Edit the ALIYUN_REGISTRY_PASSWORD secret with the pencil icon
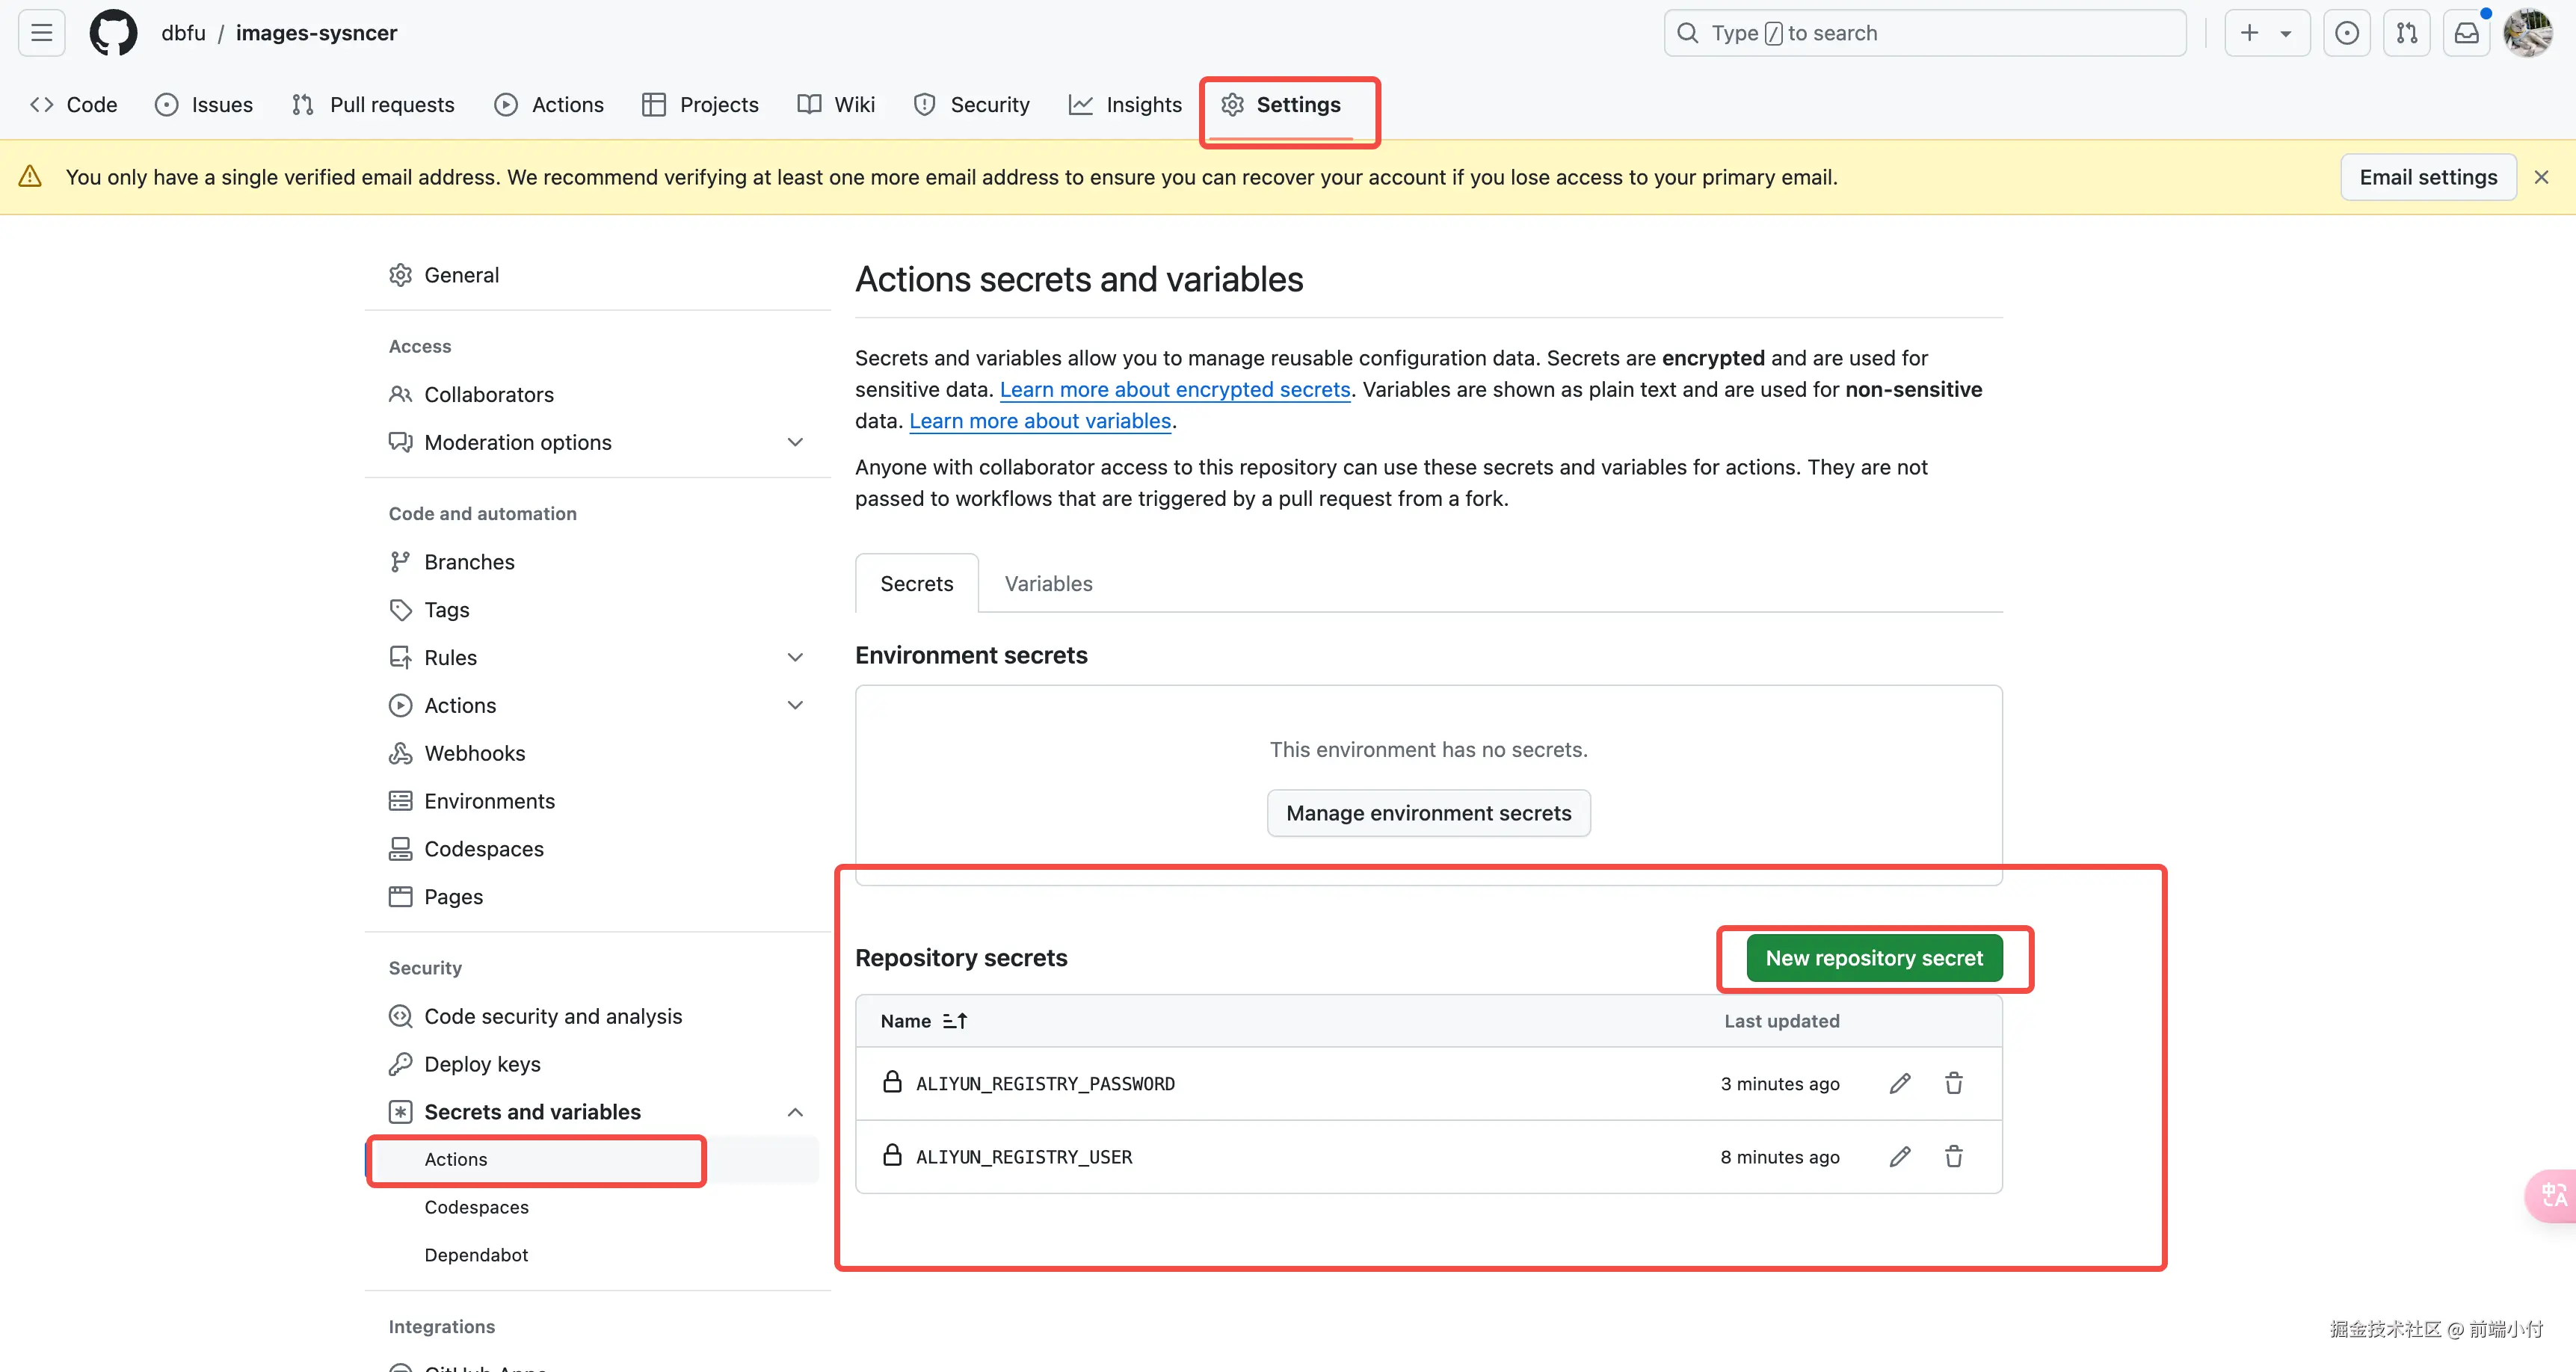Screen dimensions: 2576x1372 (x=1900, y=1083)
